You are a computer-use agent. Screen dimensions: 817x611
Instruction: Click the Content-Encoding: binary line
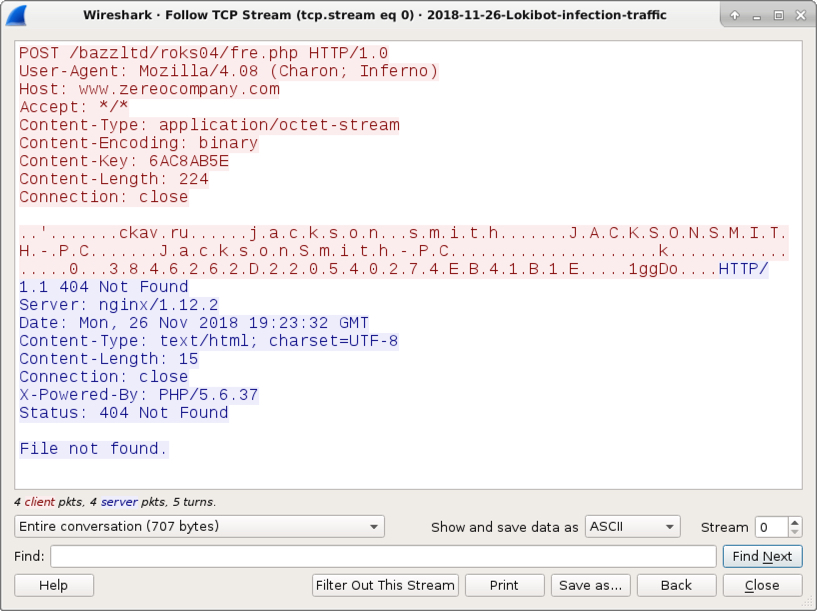[139, 143]
